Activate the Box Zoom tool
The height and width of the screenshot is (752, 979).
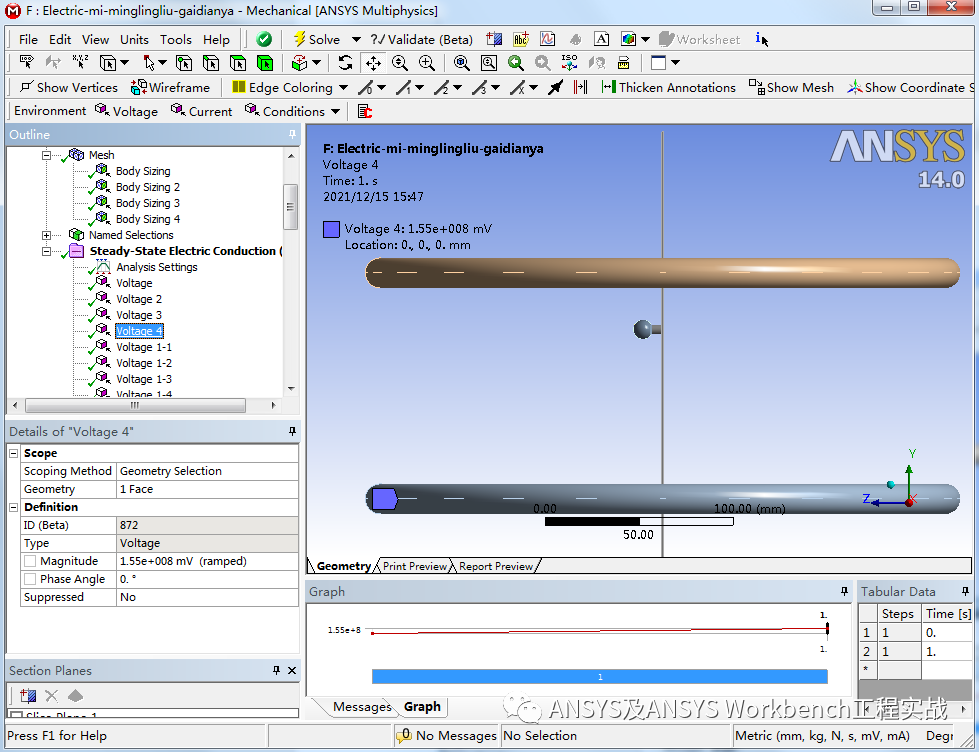point(427,63)
